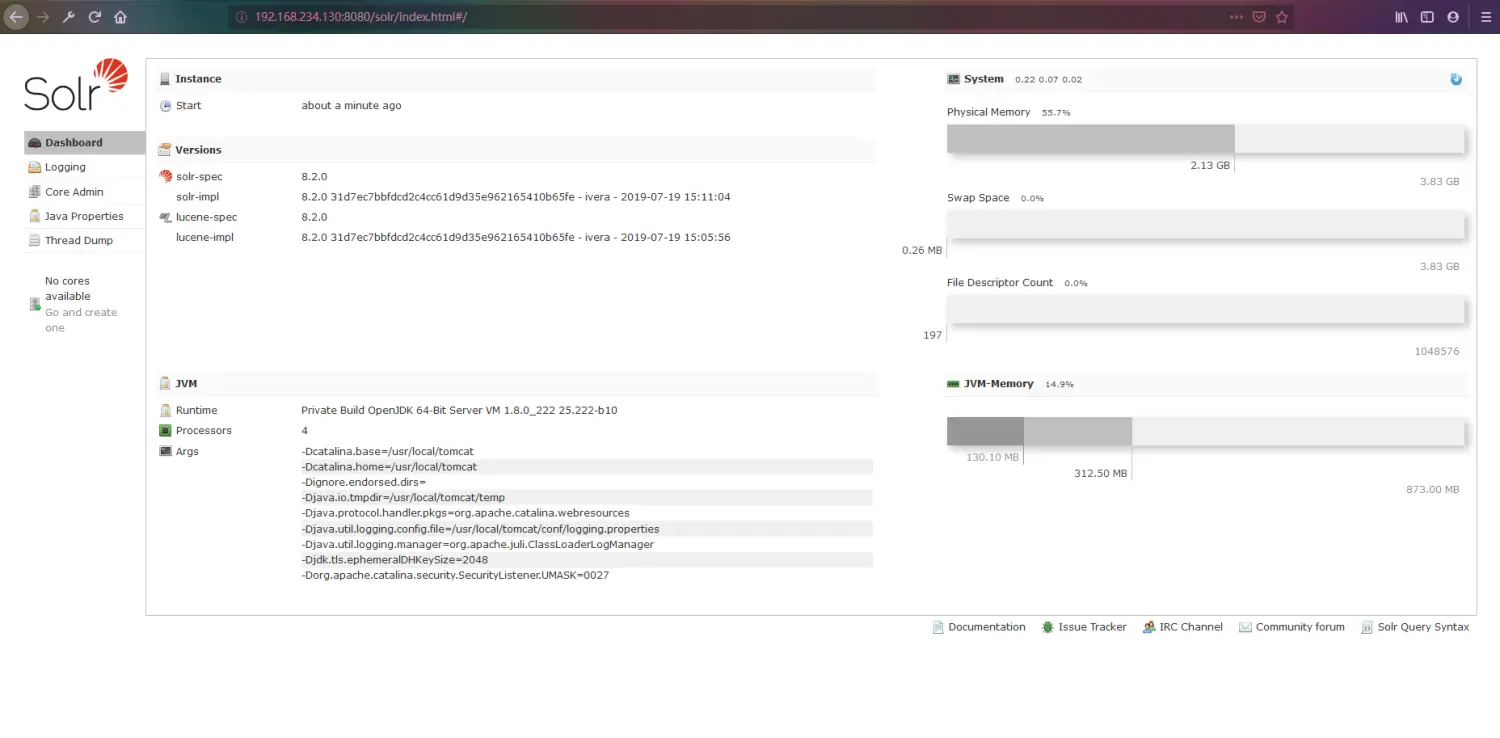The width and height of the screenshot is (1500, 738).
Task: Open the Community forum link
Action: pos(1300,627)
